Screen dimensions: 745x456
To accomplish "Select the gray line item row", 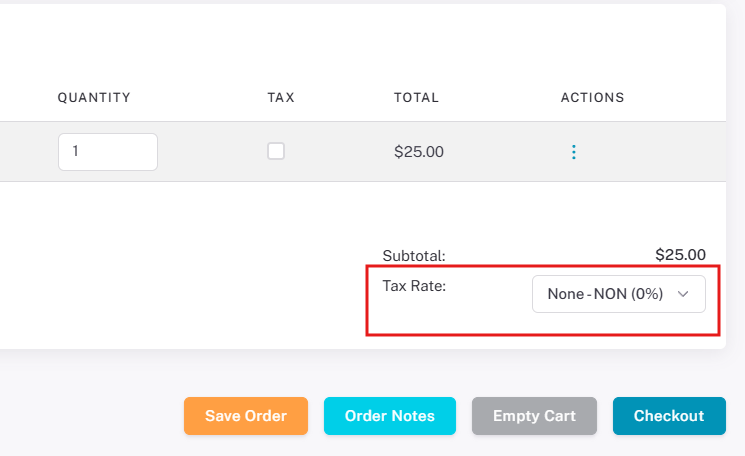I will click(x=363, y=152).
